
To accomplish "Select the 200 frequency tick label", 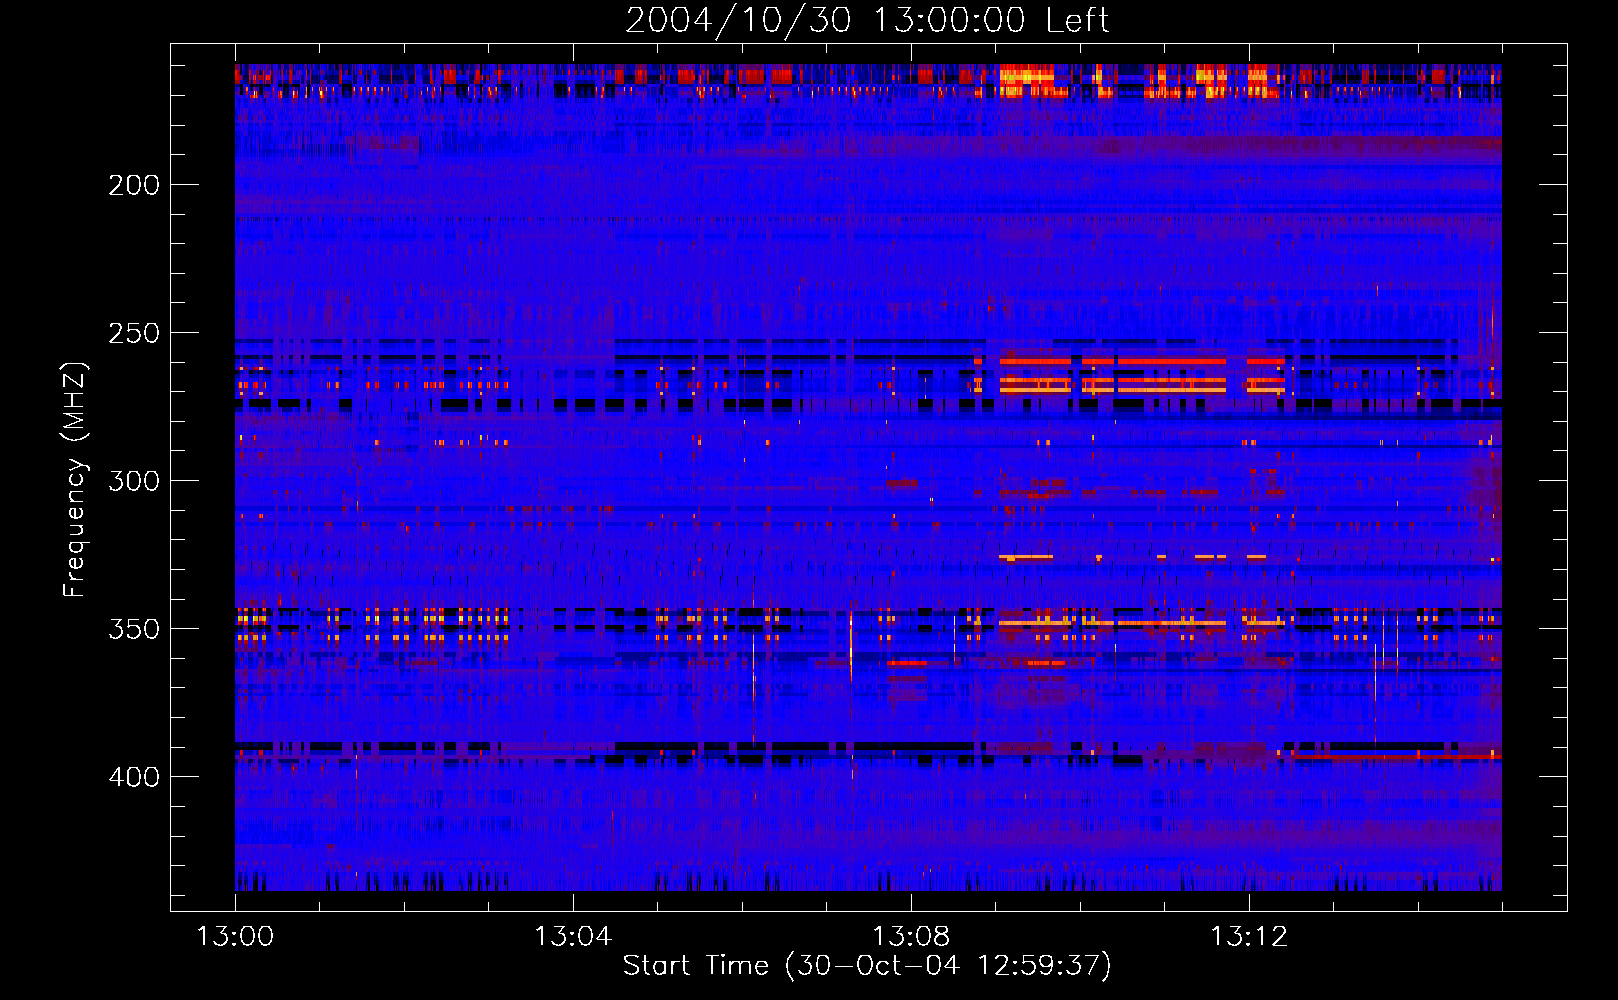I will pyautogui.click(x=134, y=185).
